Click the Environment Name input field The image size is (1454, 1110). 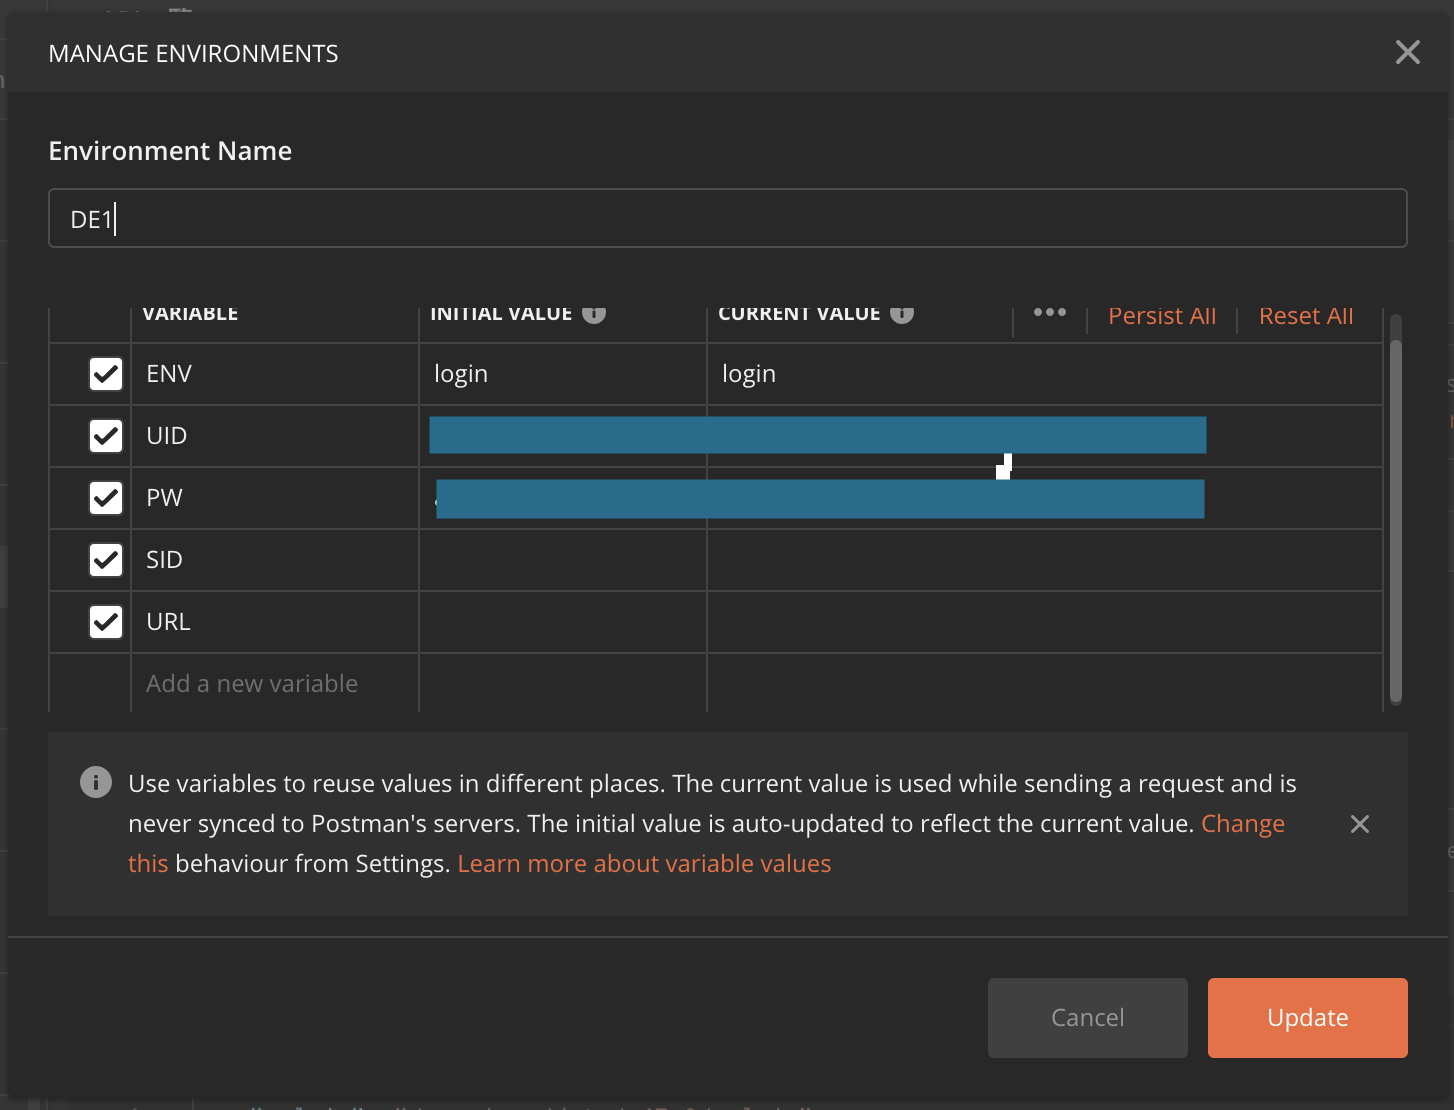[727, 218]
